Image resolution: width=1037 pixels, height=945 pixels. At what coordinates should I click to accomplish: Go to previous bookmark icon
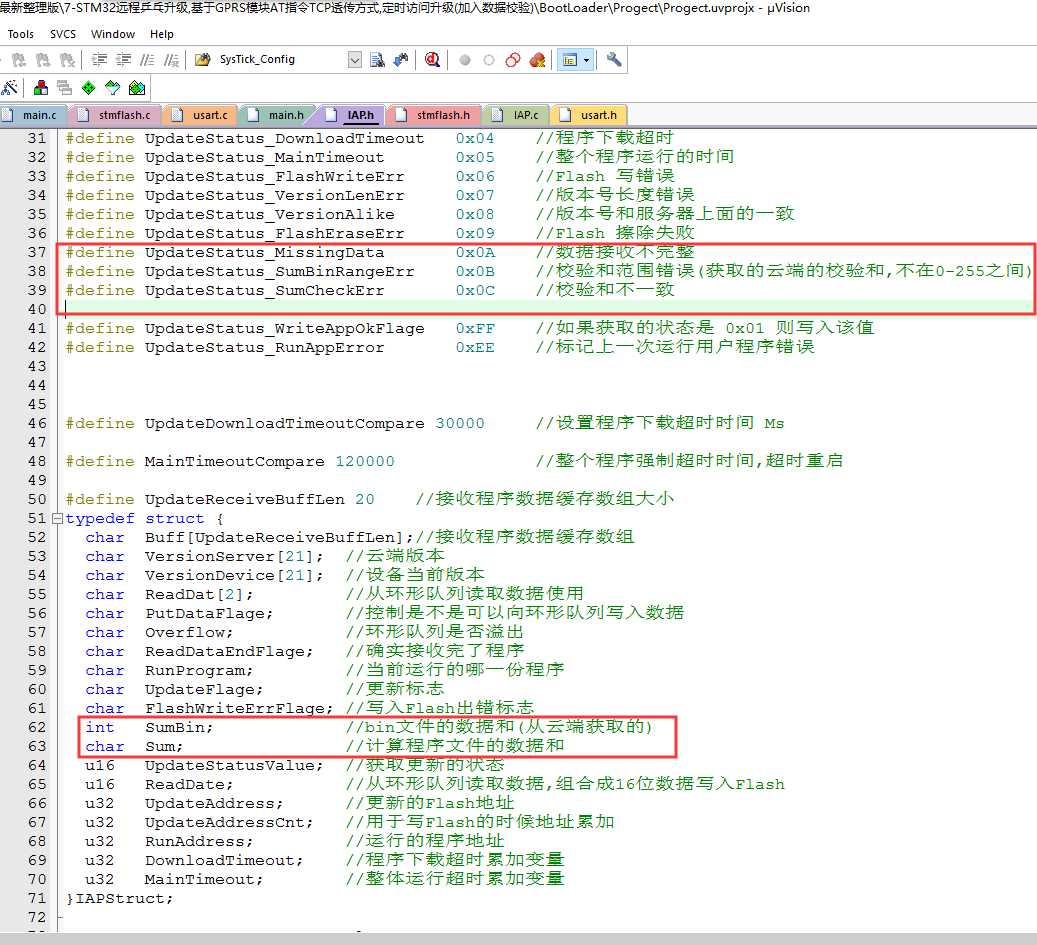click(x=19, y=60)
